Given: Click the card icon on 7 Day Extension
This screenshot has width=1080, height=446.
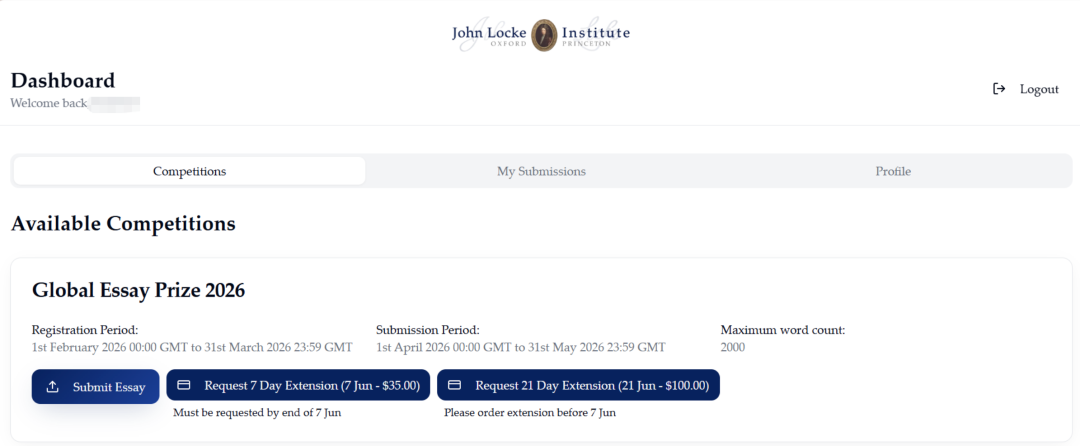Looking at the screenshot, I should coord(184,385).
